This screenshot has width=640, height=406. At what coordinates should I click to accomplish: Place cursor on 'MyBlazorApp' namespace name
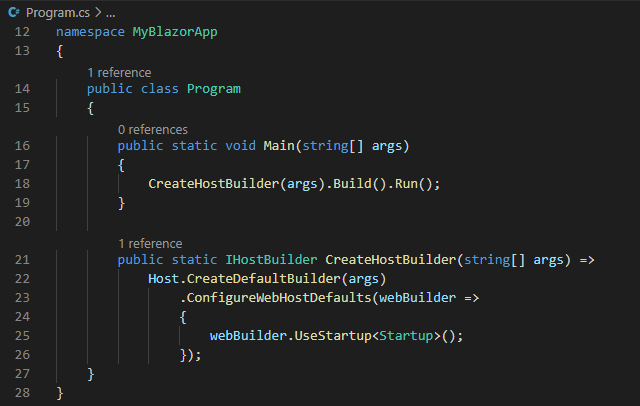tap(175, 32)
